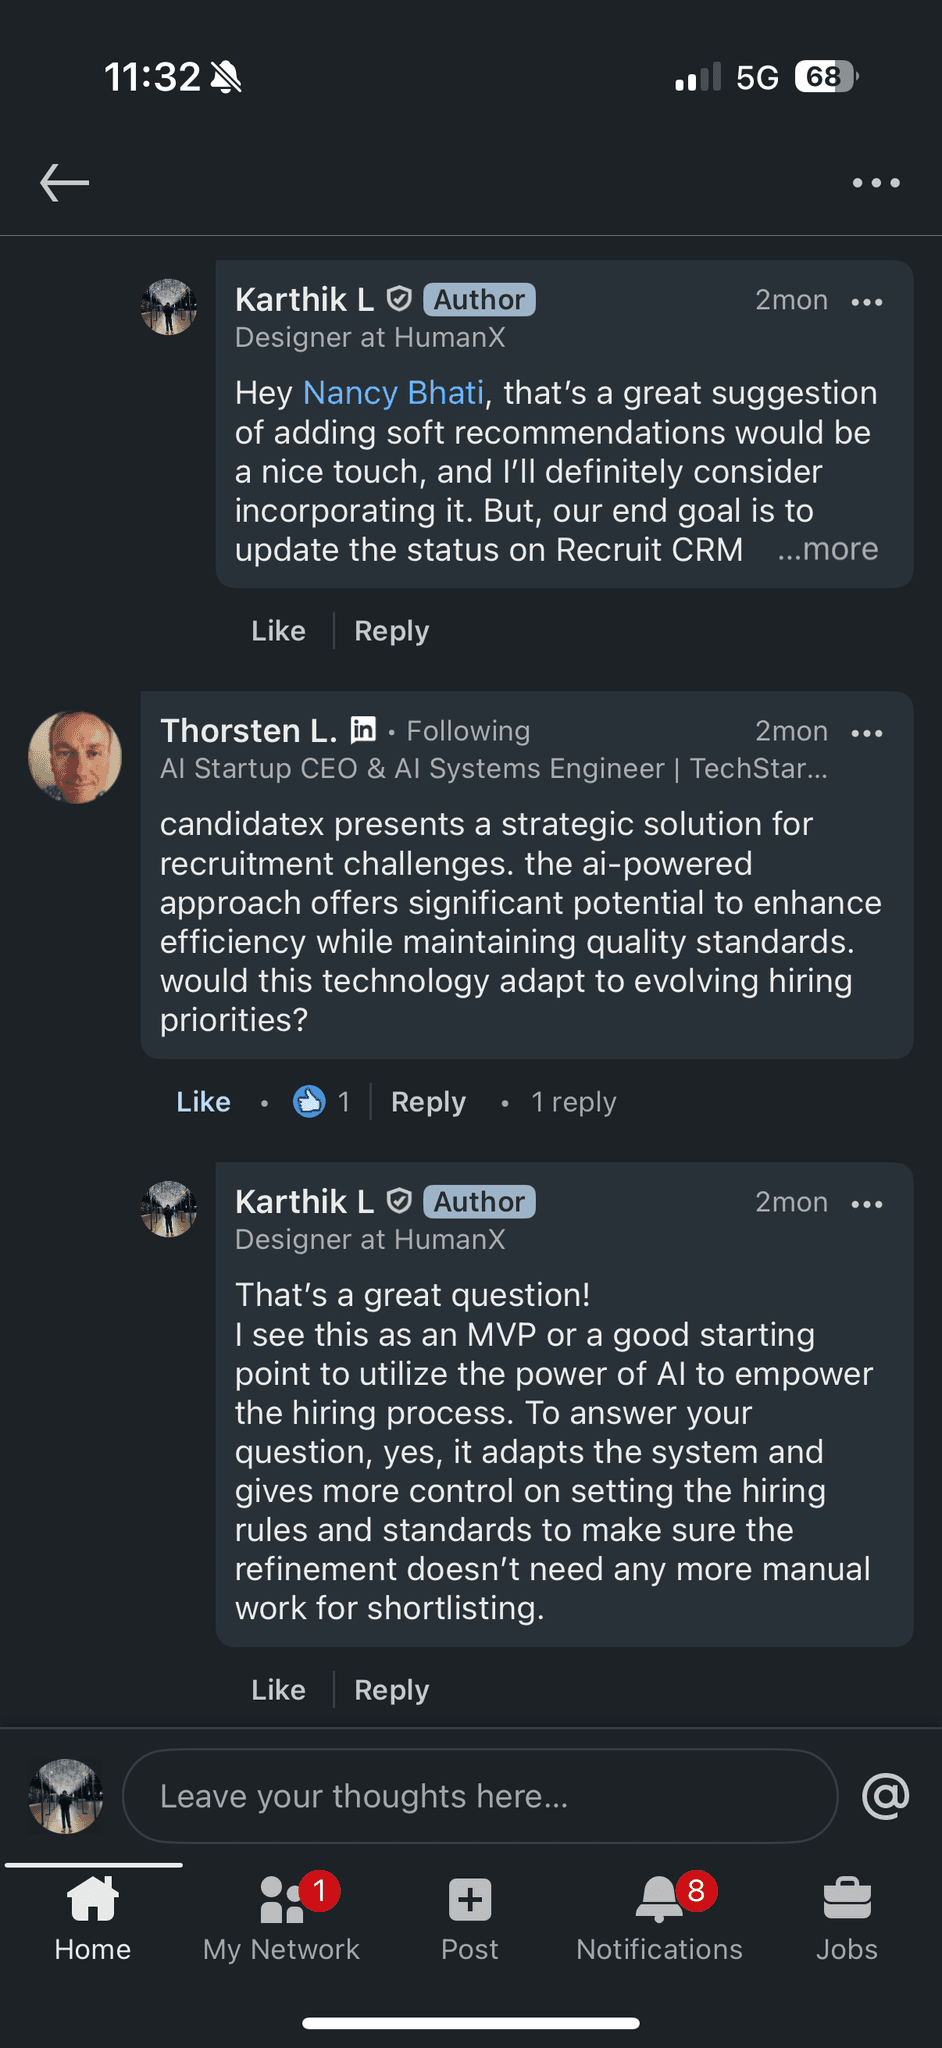942x2048 pixels.
Task: Expand truncated comment with '...more'
Action: (x=828, y=549)
